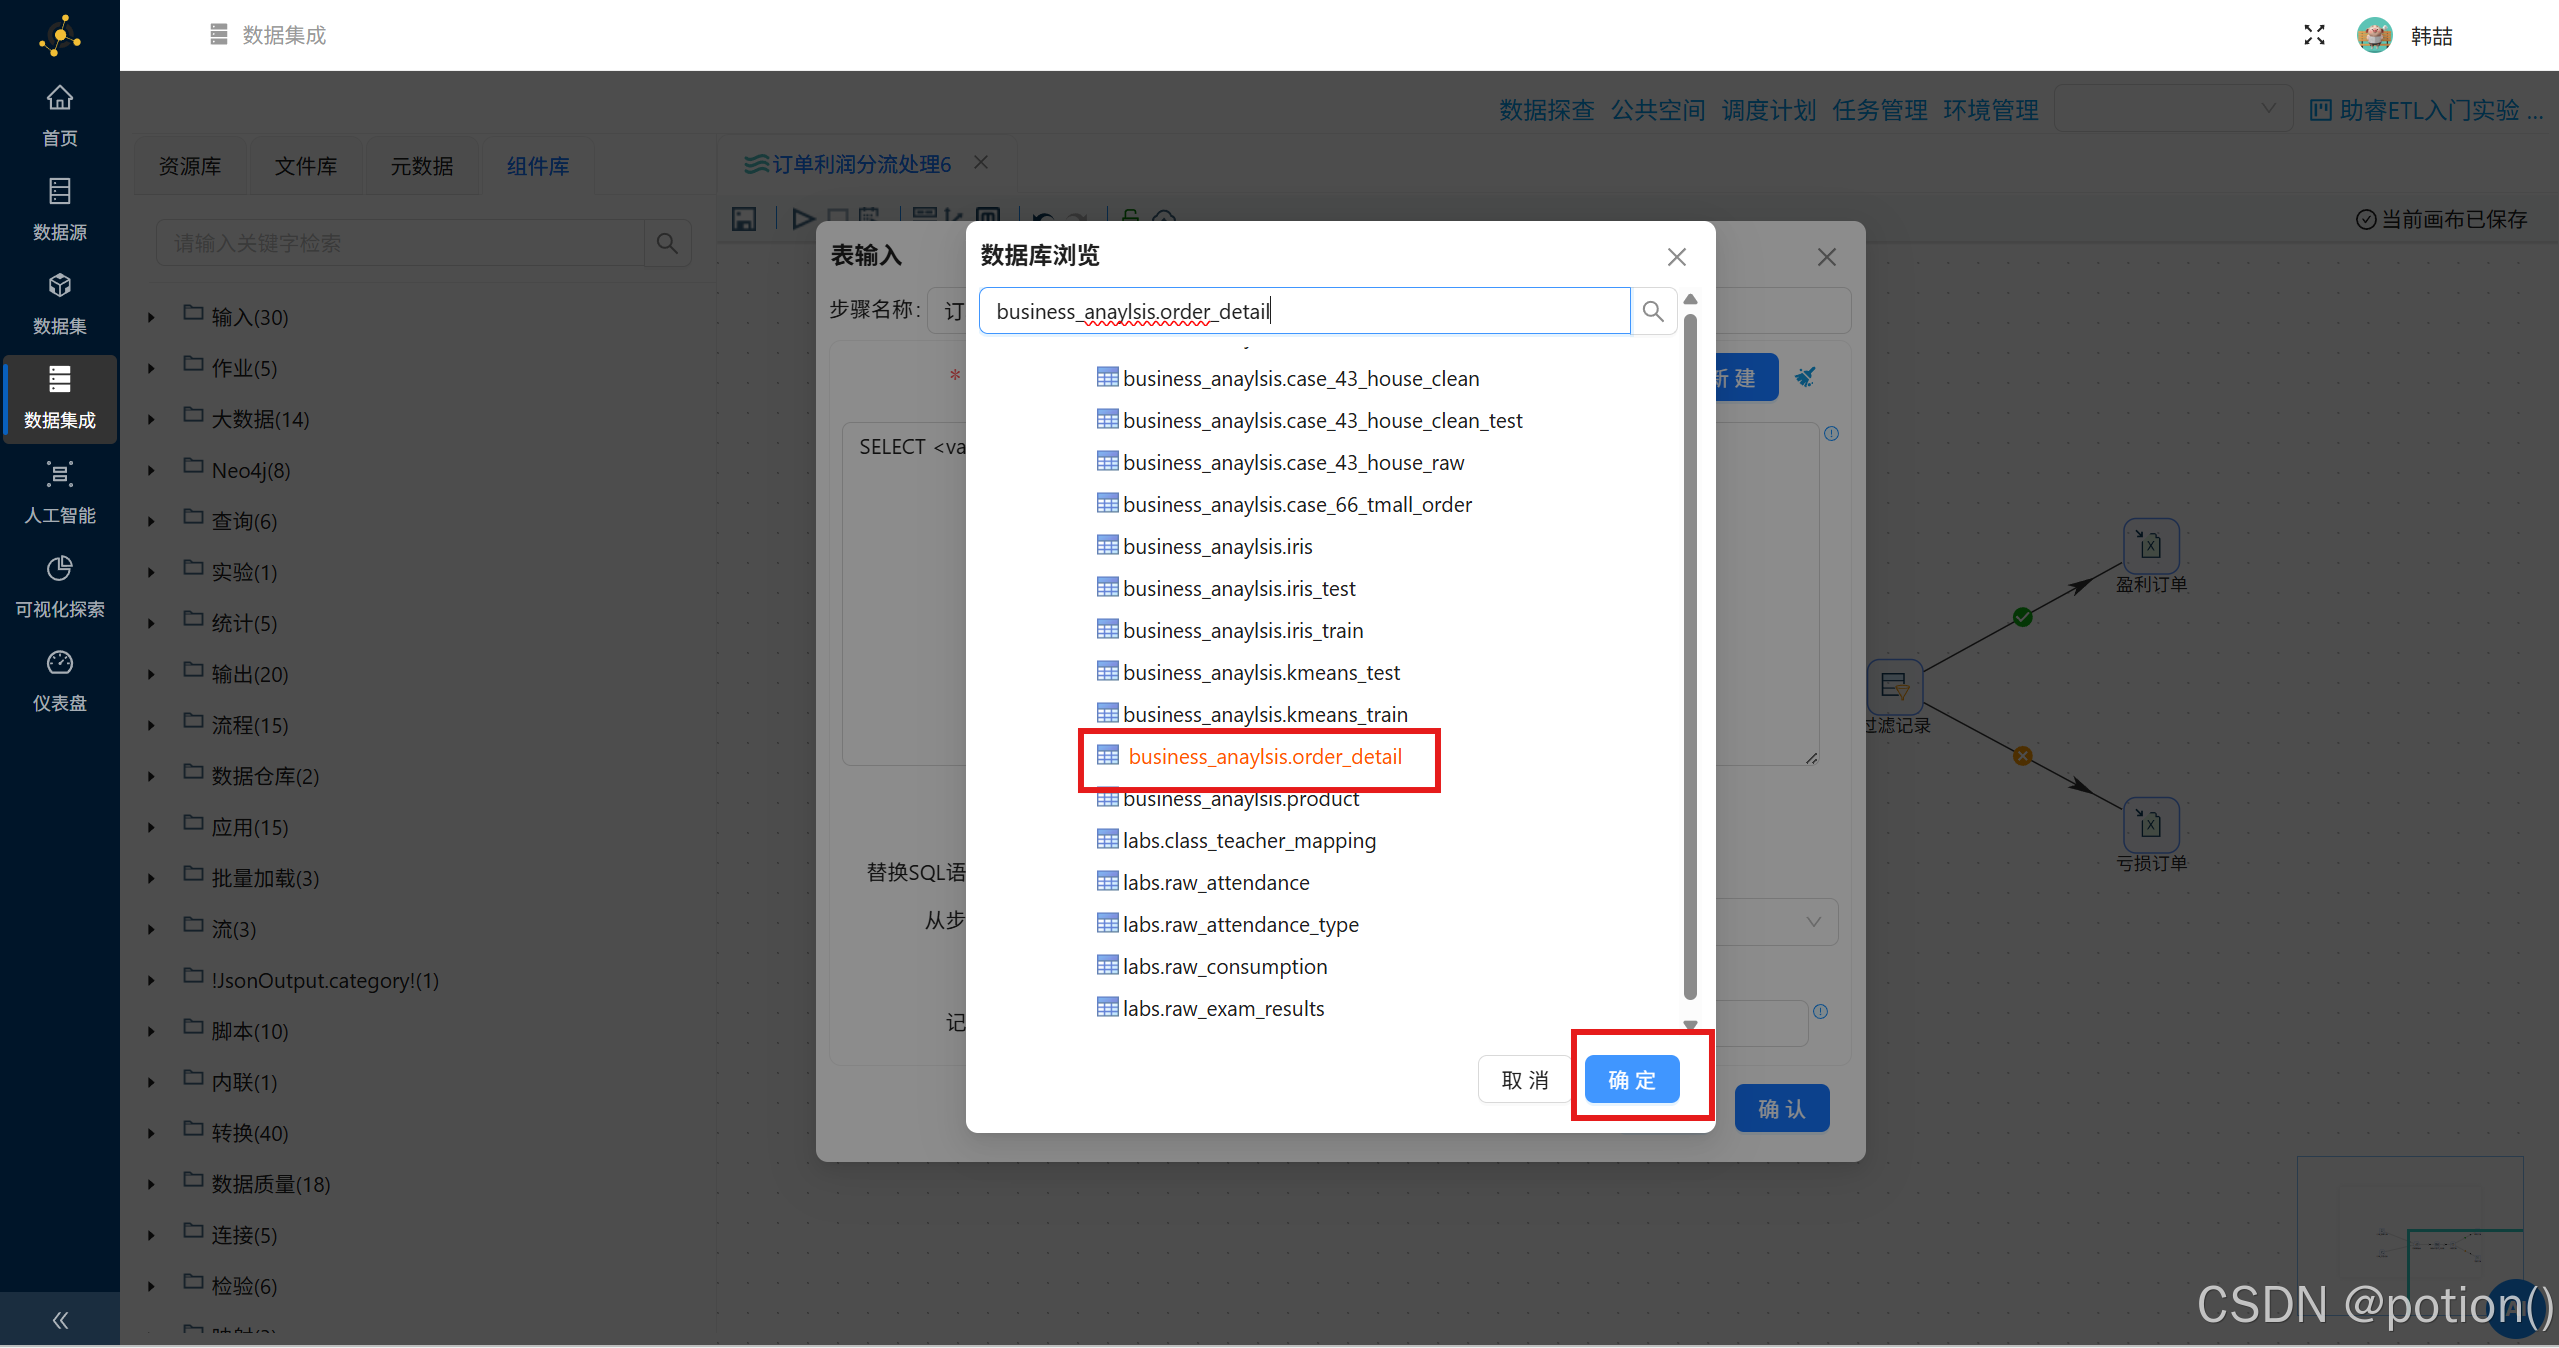Click 取消 to cancel database browser
Viewport: 2559px width, 1348px height.
pyautogui.click(x=1524, y=1080)
